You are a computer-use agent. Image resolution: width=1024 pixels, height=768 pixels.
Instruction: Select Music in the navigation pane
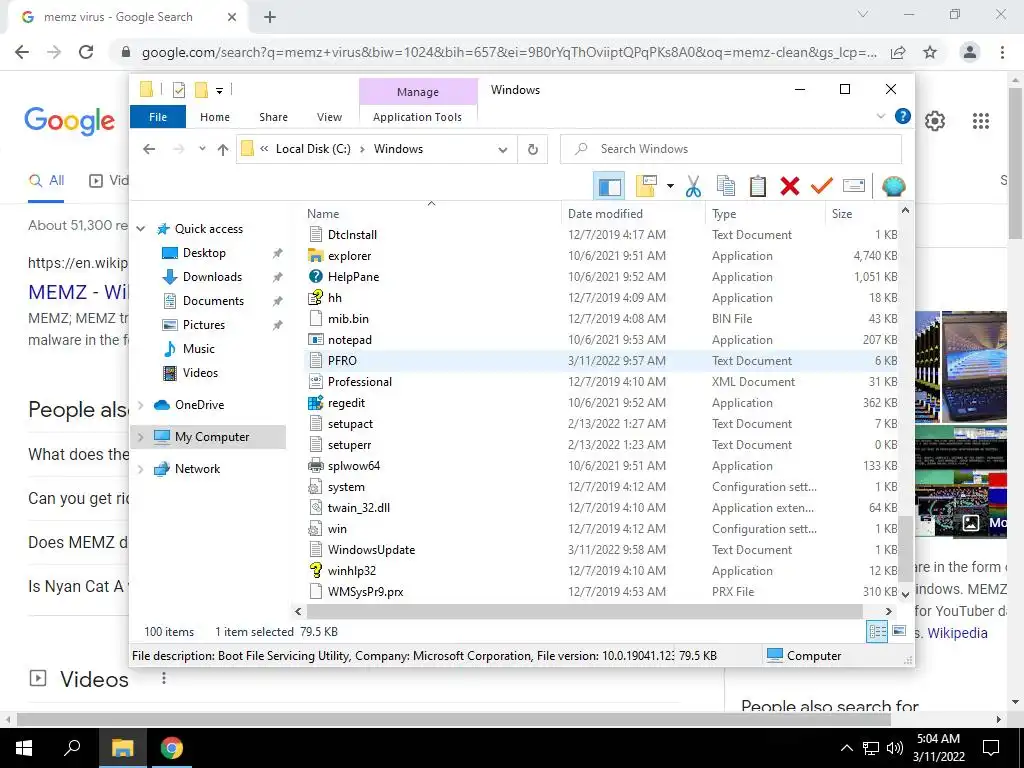[x=199, y=349]
